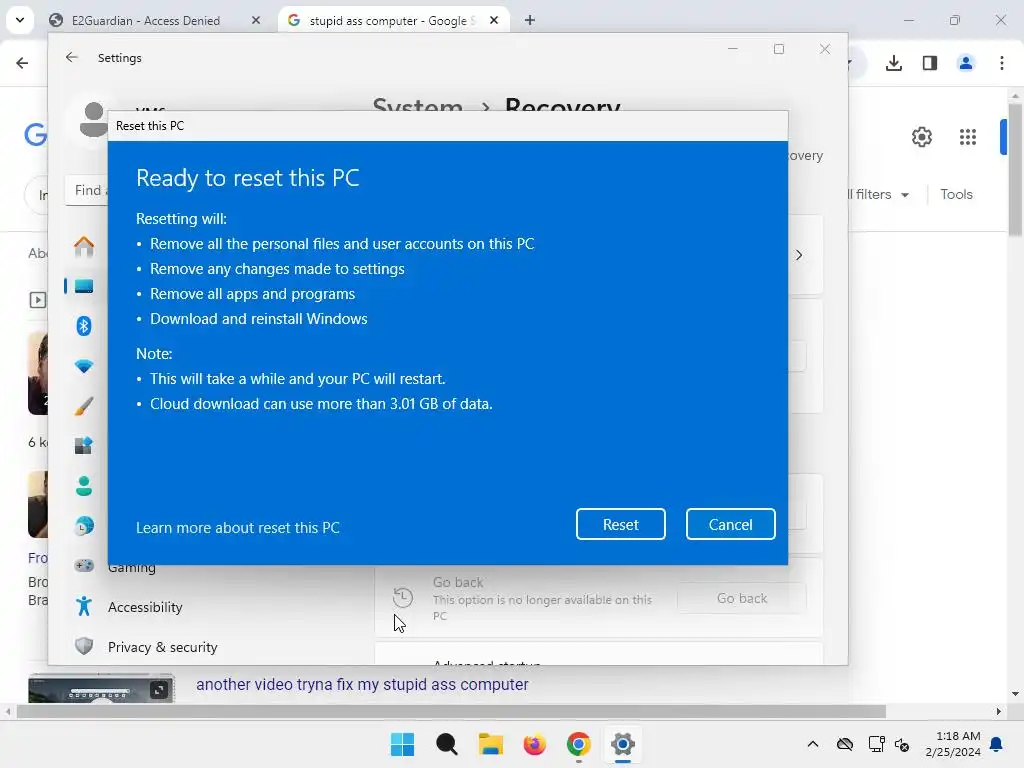Open Time & language clock icon

coord(84,526)
